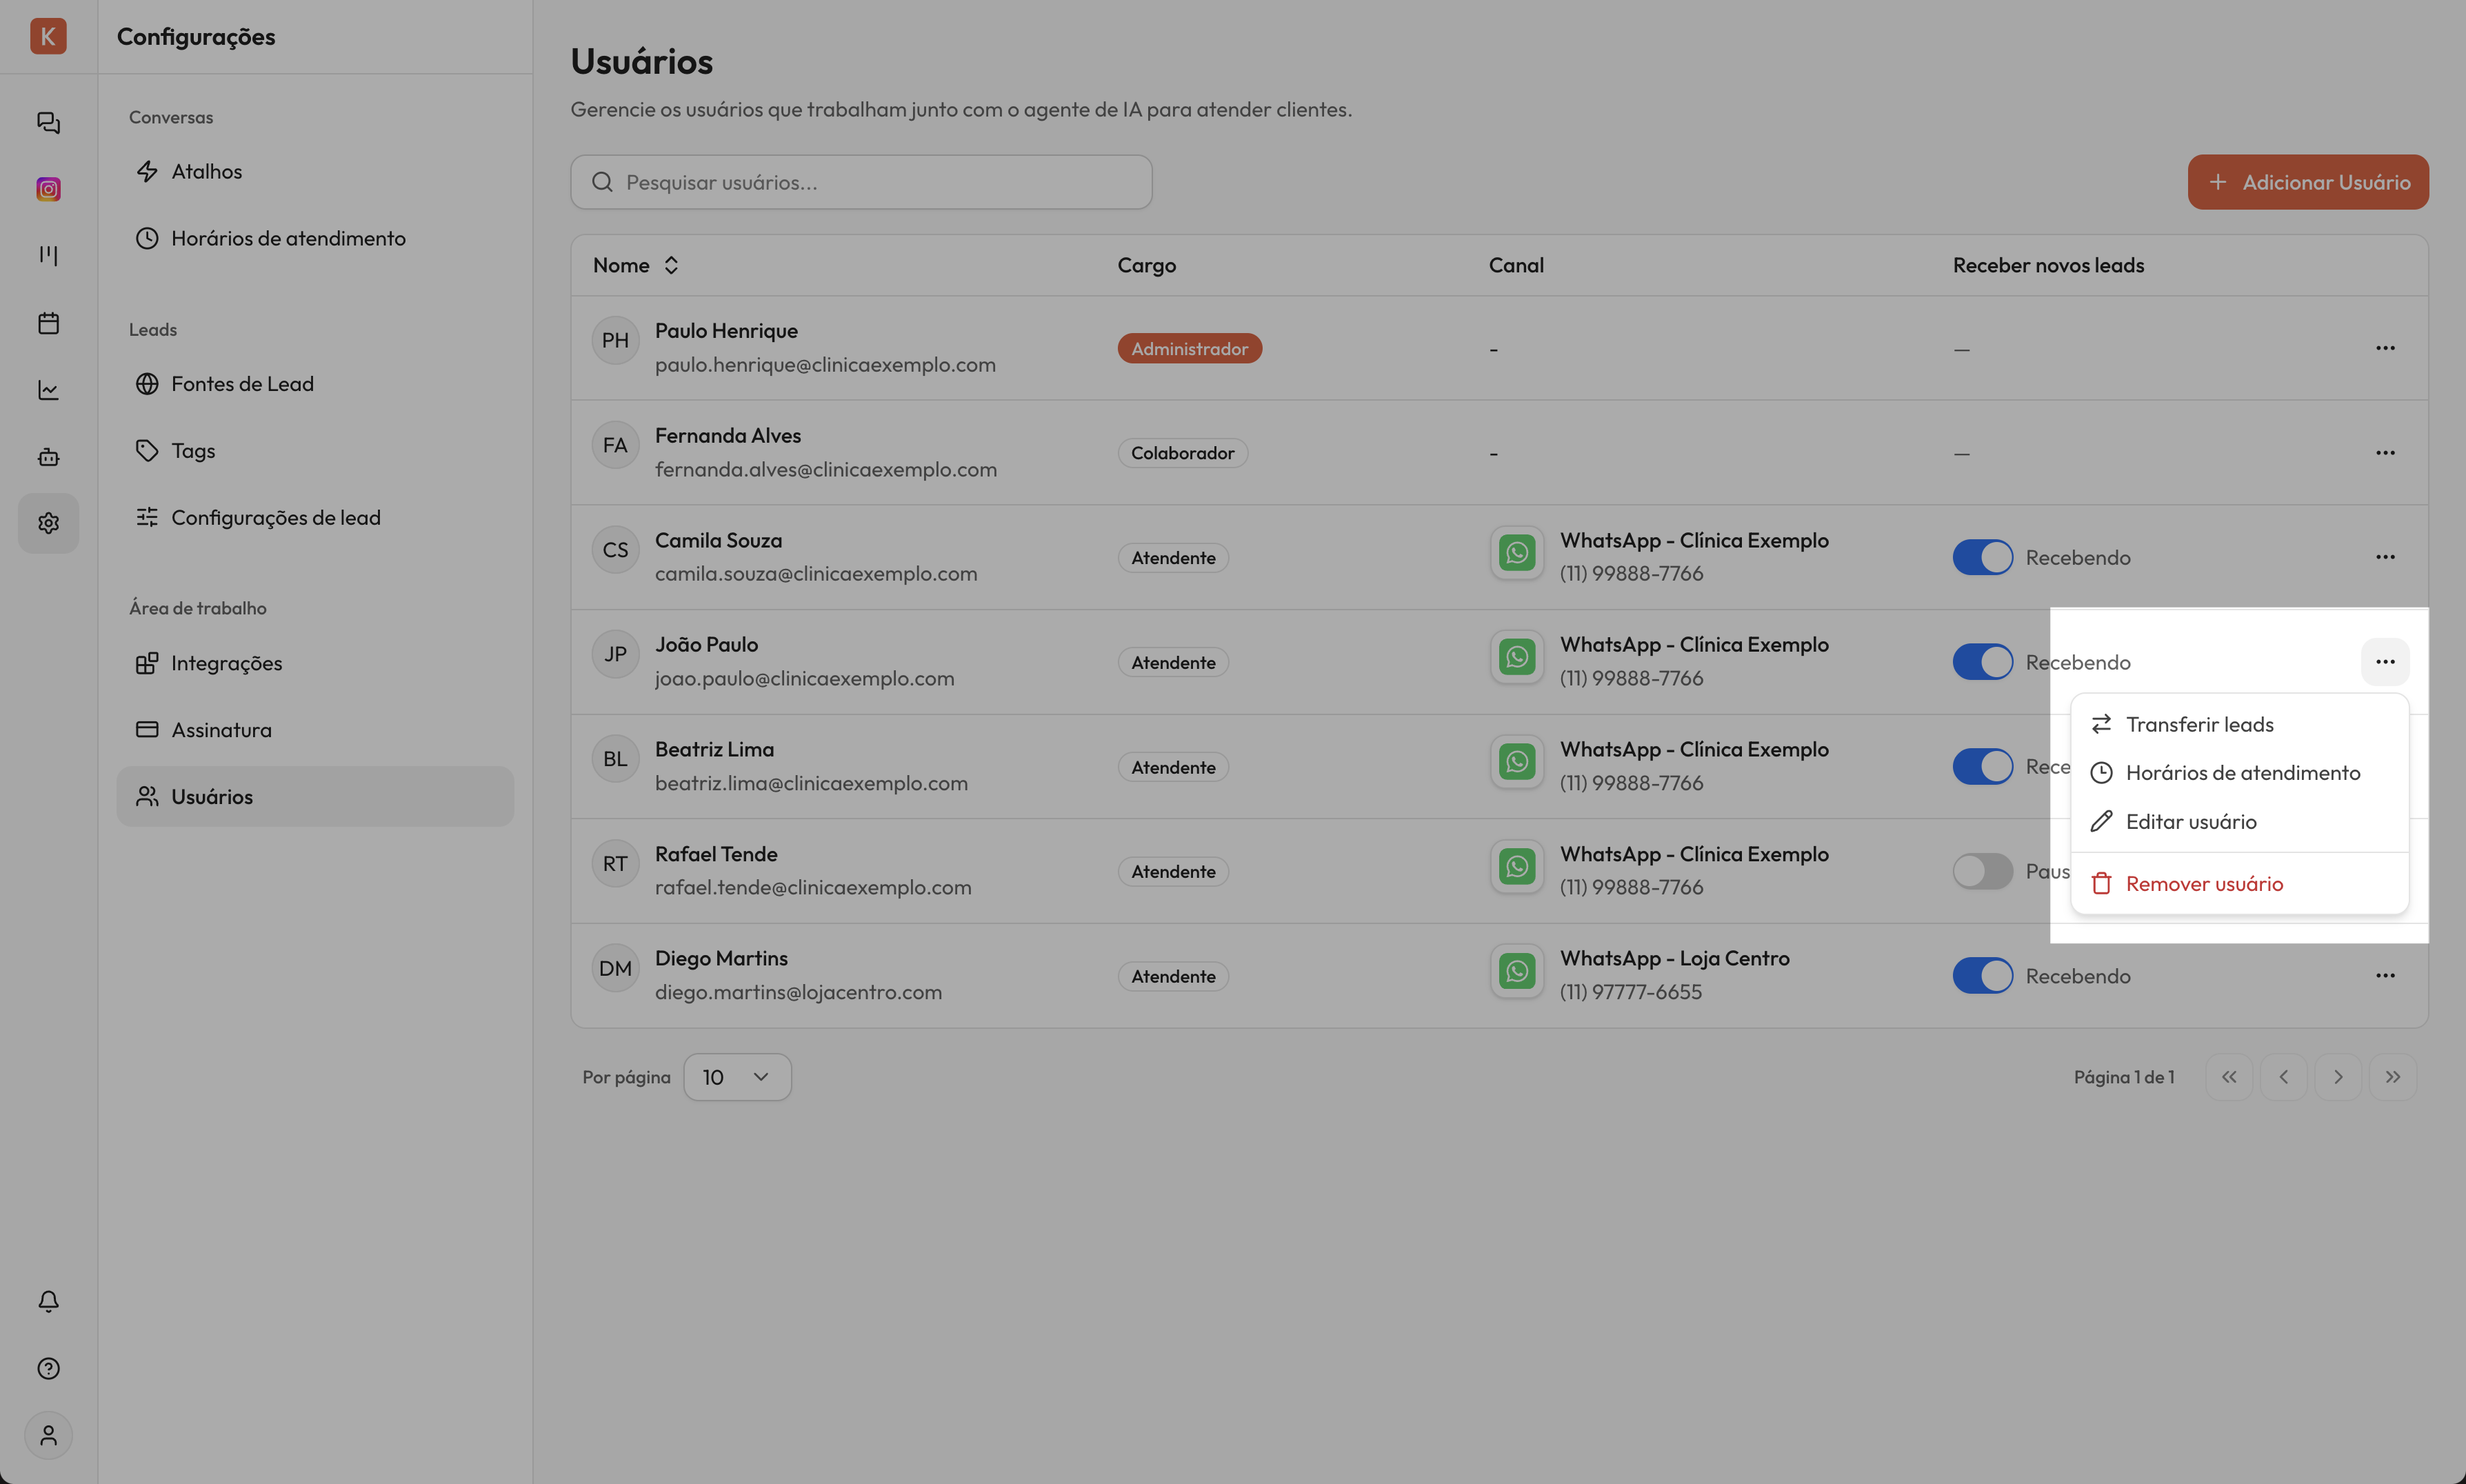Viewport: 2466px width, 1484px height.
Task: Click the FA avatar of Fernanda Alves
Action: (x=615, y=445)
